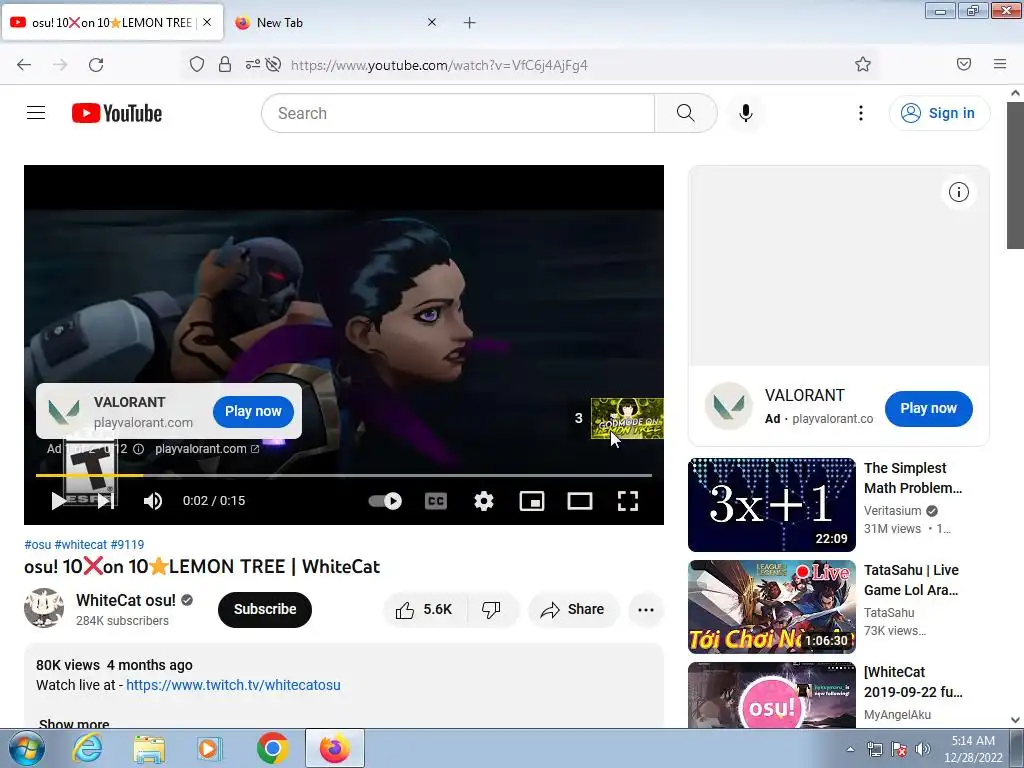Go back with the browser back arrow
1024x768 pixels.
tap(24, 65)
